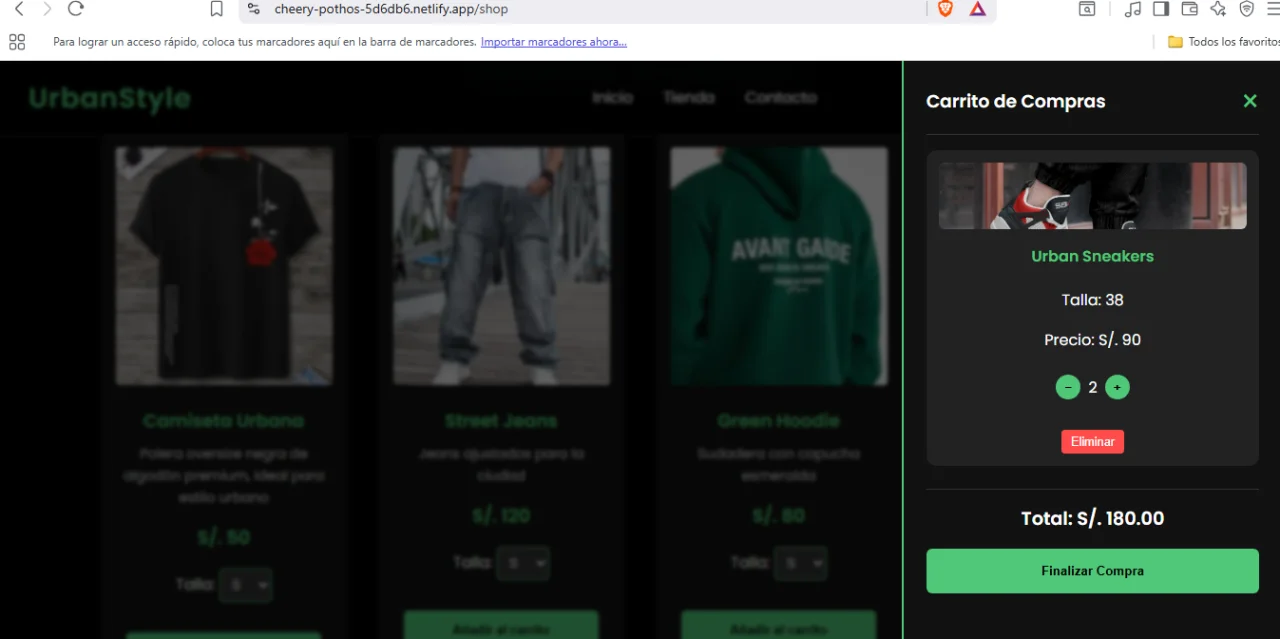Open the browser hamburger menu
Image resolution: width=1280 pixels, height=639 pixels.
click(x=1274, y=9)
